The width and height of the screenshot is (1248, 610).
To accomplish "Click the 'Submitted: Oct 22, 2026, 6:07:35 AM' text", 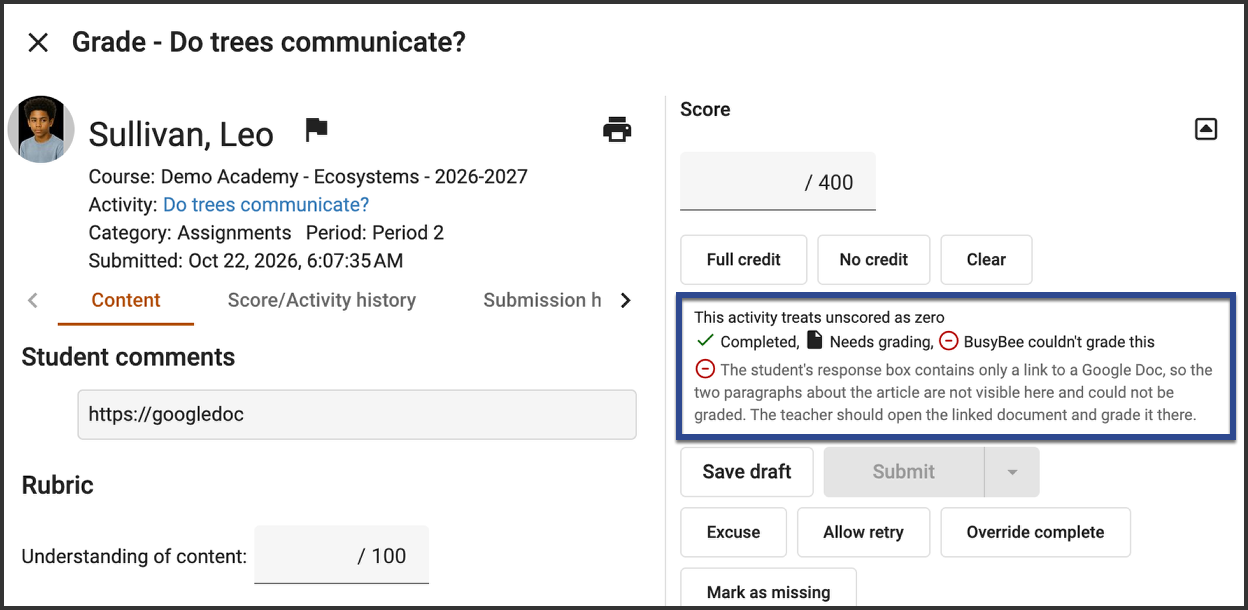I will [x=246, y=261].
